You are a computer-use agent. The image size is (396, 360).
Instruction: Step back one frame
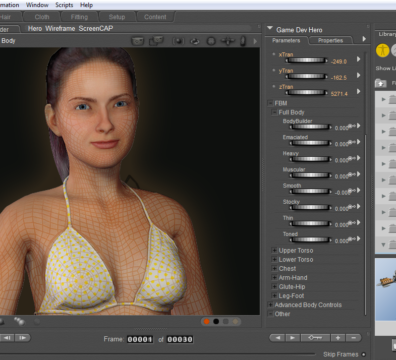[7, 338]
